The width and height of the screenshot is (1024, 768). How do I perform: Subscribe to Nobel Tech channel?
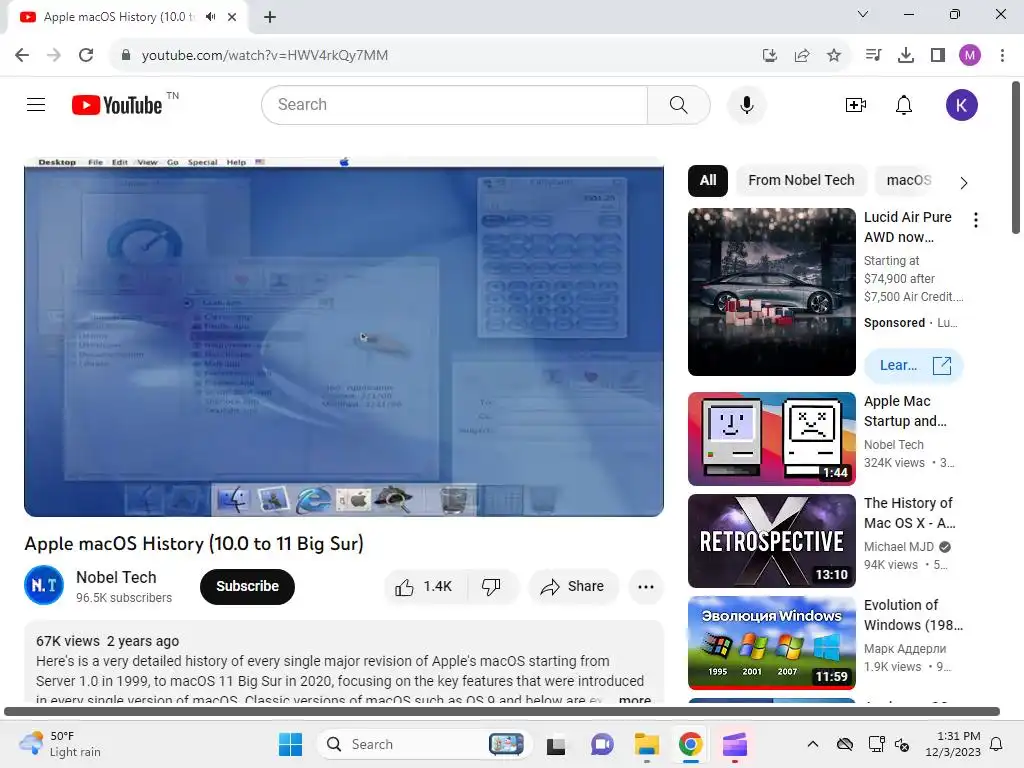click(x=248, y=586)
